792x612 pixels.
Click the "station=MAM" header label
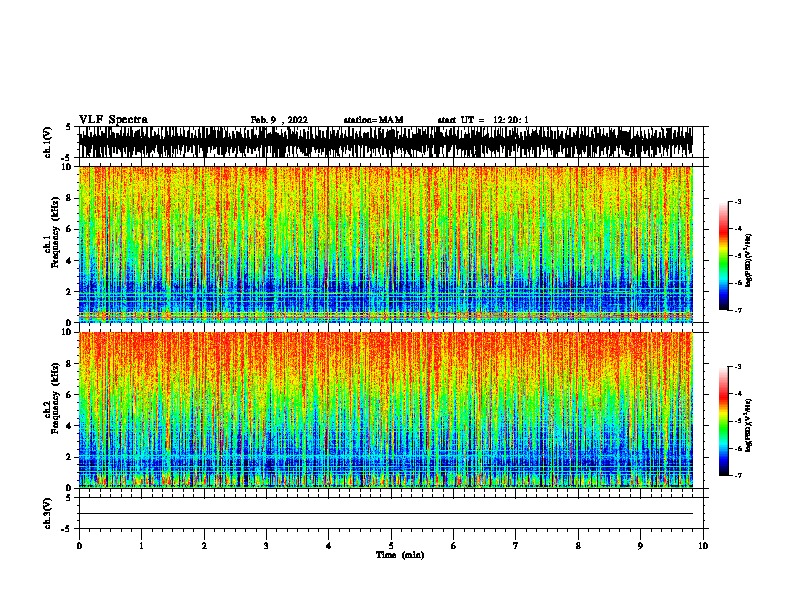(x=373, y=120)
